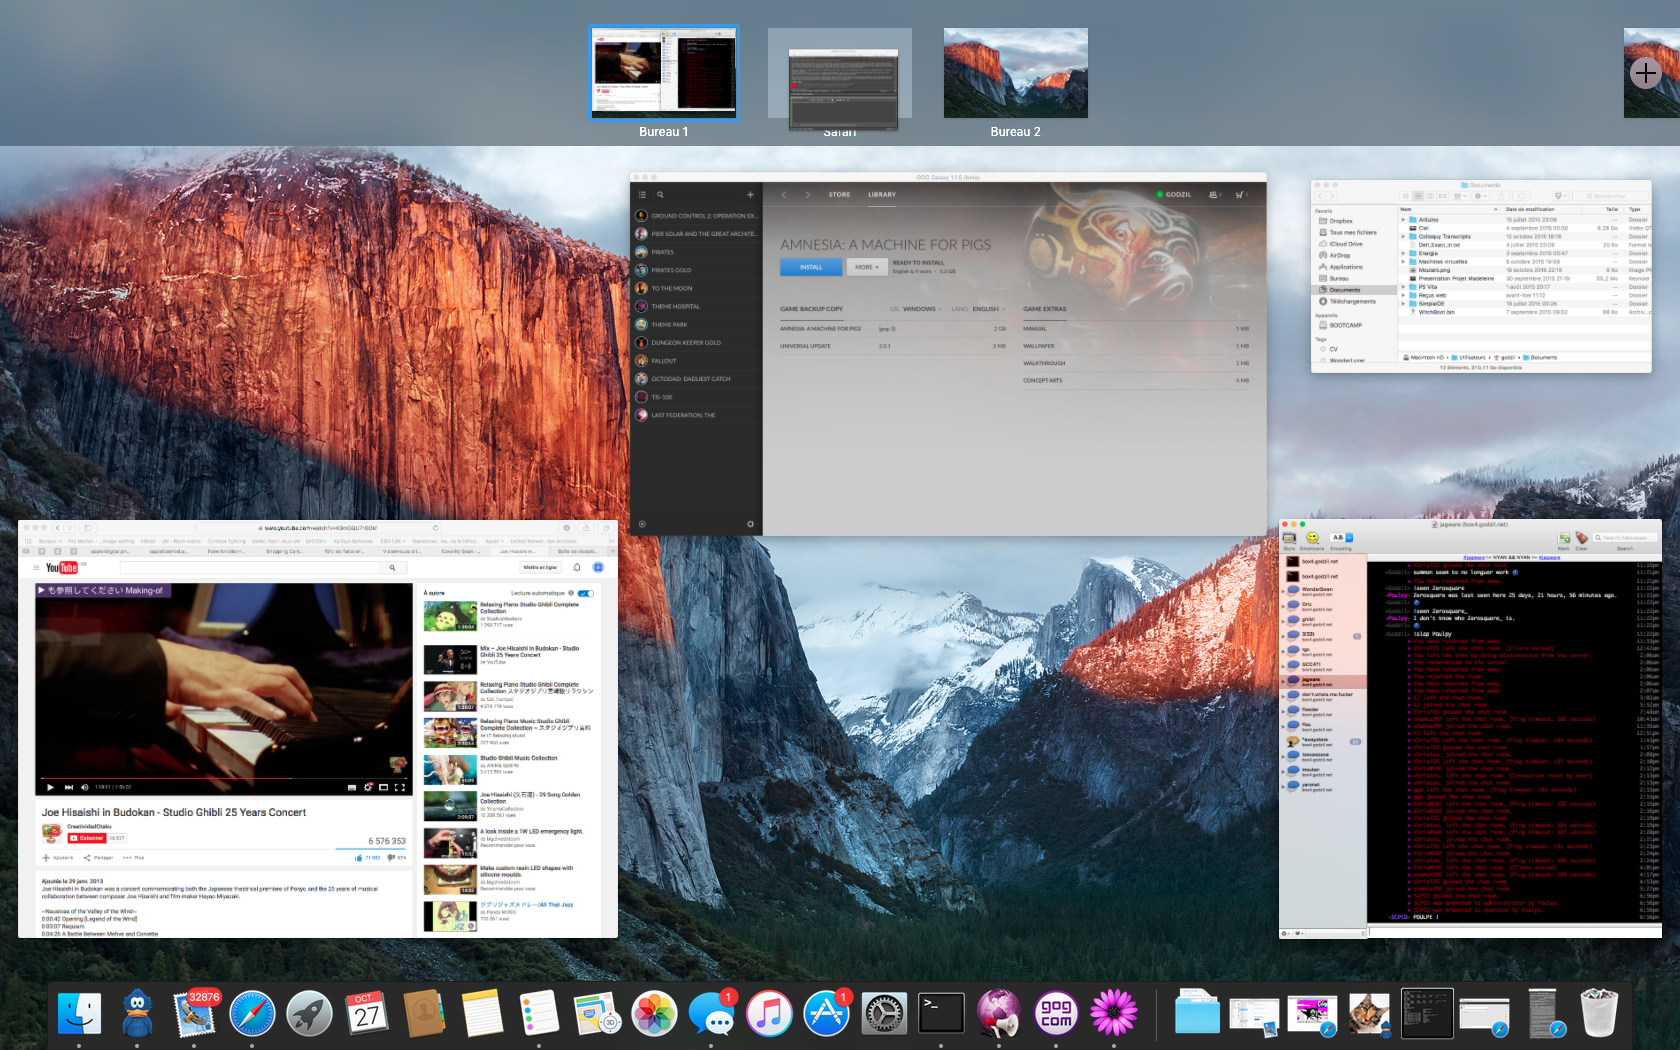Image resolution: width=1680 pixels, height=1050 pixels.
Task: Click the red S'abonner subscribe button
Action: point(87,838)
